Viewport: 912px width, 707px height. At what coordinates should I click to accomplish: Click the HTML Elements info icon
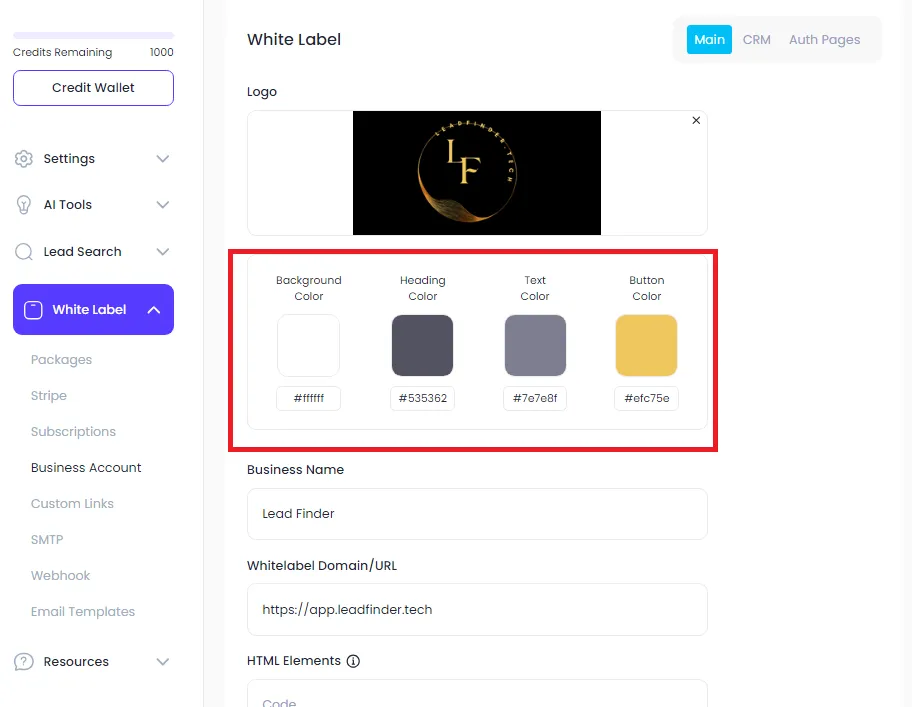(353, 661)
